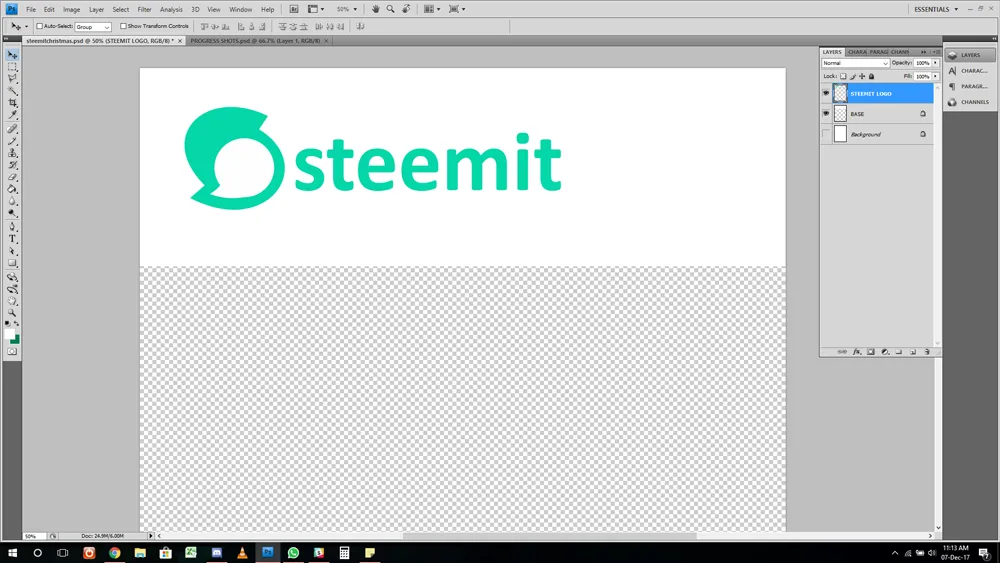Open the View Extras dropdown
This screenshot has height=563, width=1000.
(316, 9)
